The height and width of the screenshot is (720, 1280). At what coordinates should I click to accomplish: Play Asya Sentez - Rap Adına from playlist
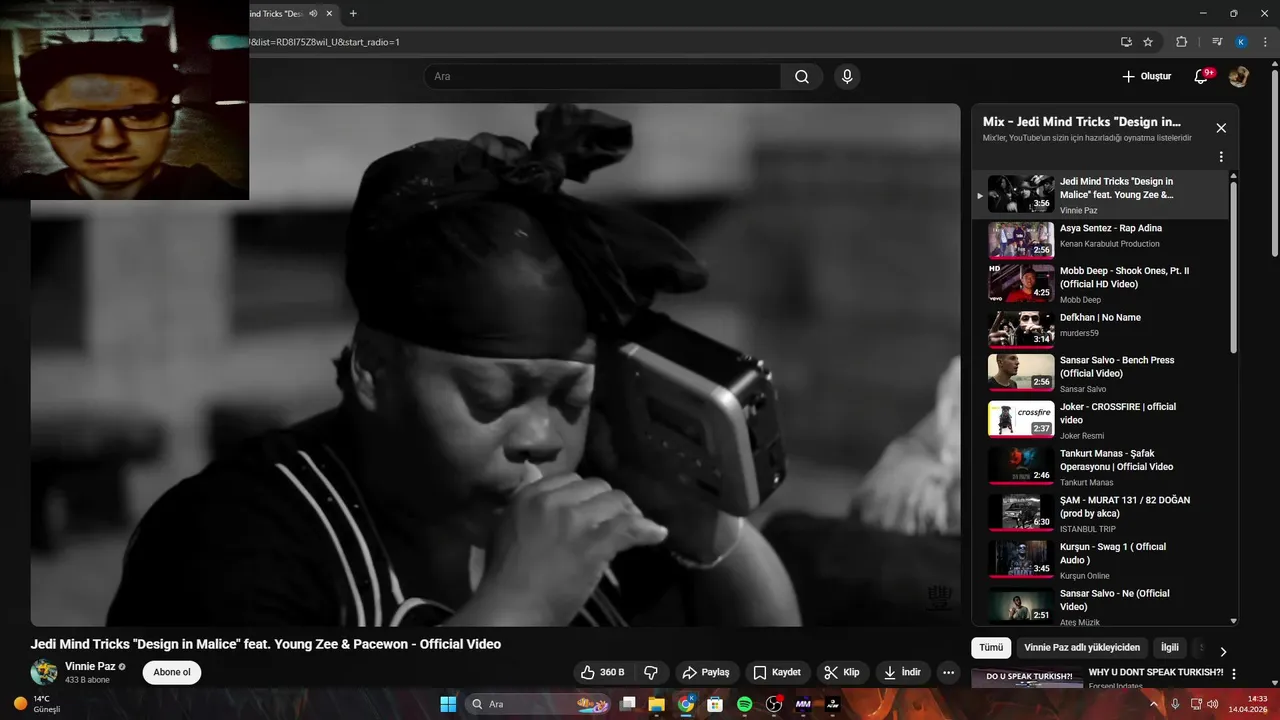pos(1101,240)
